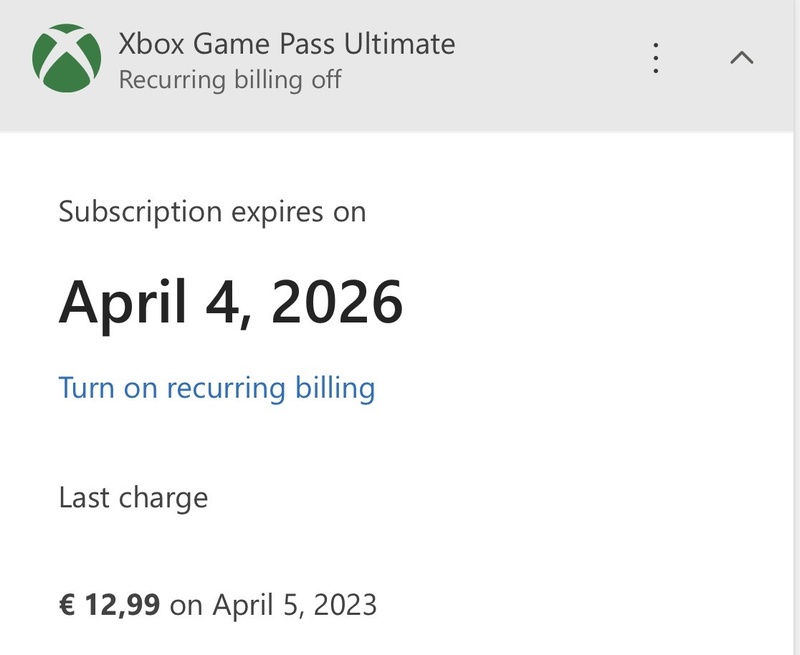Click the "Subscription expires on" label
The height and width of the screenshot is (655, 800).
(x=212, y=212)
